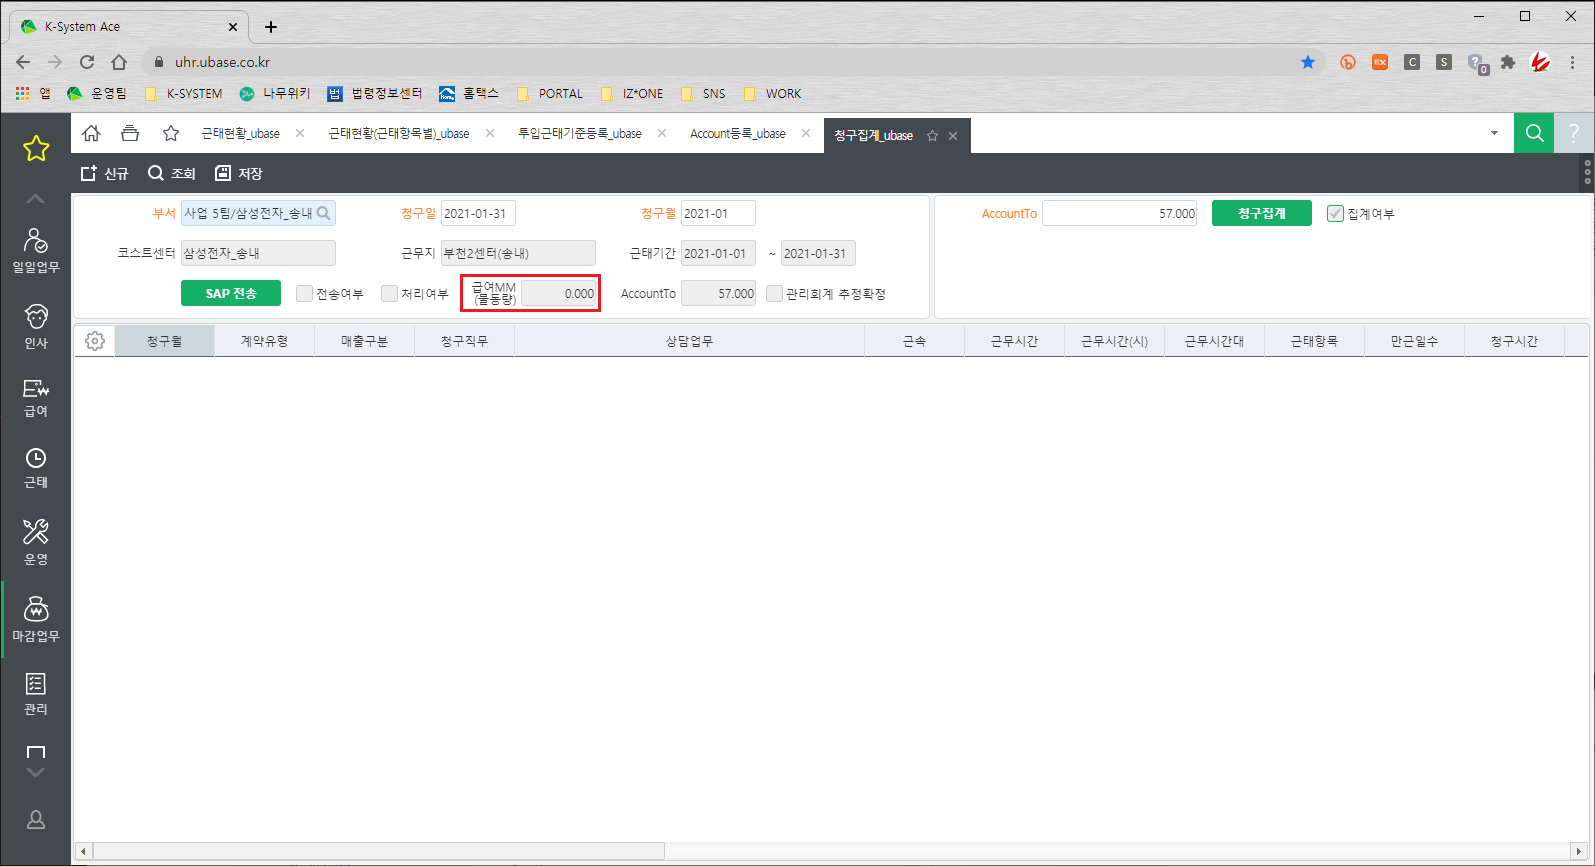The width and height of the screenshot is (1595, 866).
Task: Toggle the 처리여부 checkbox
Action: coord(389,293)
